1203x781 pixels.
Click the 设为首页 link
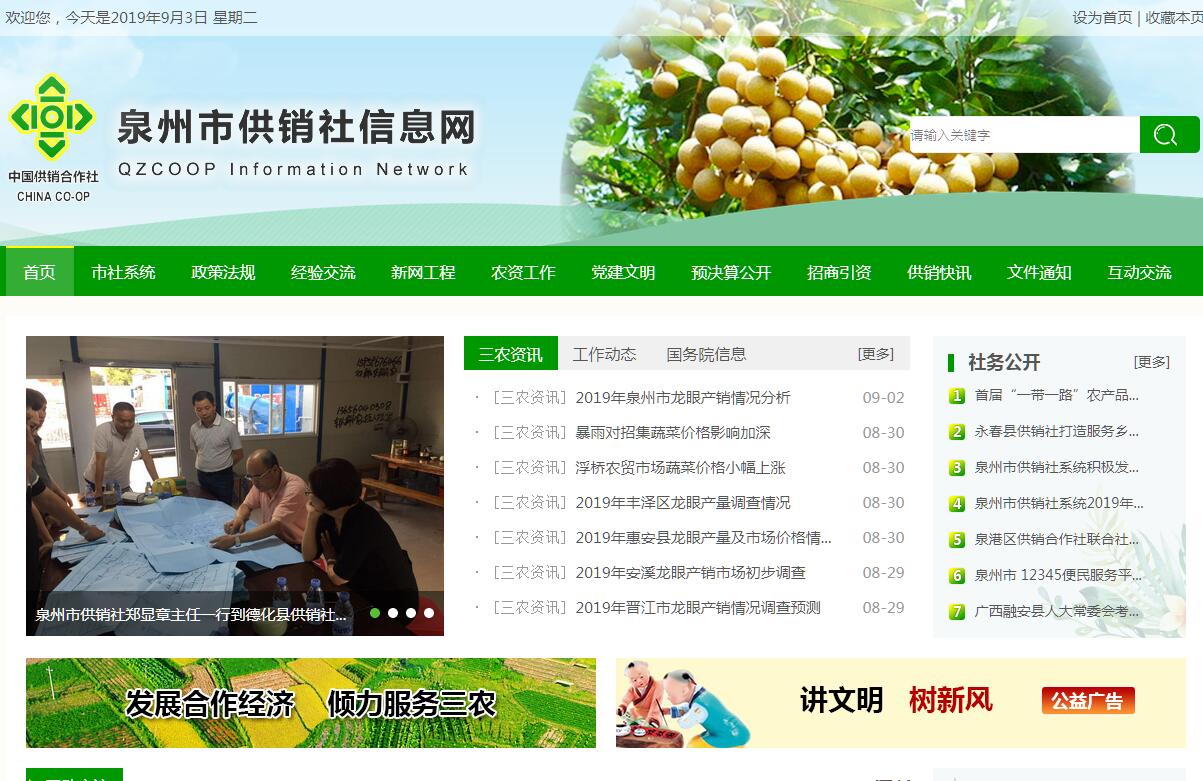(1102, 17)
